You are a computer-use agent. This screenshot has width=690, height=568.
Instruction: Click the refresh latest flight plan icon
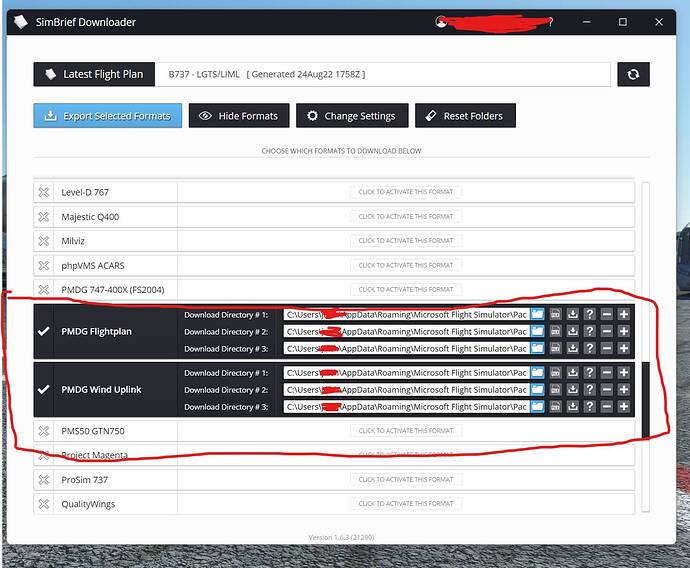pyautogui.click(x=633, y=74)
